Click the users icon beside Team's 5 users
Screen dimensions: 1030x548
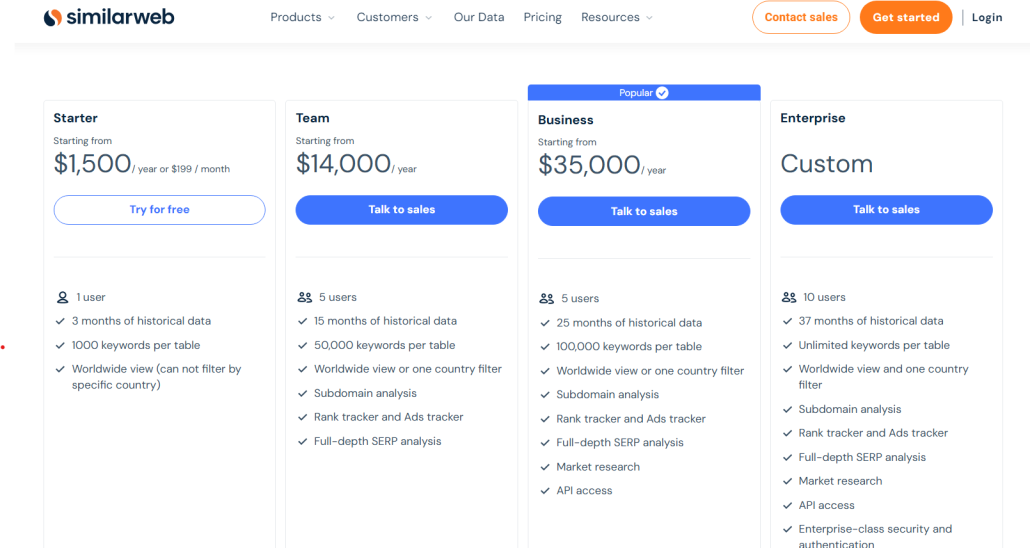coord(304,297)
